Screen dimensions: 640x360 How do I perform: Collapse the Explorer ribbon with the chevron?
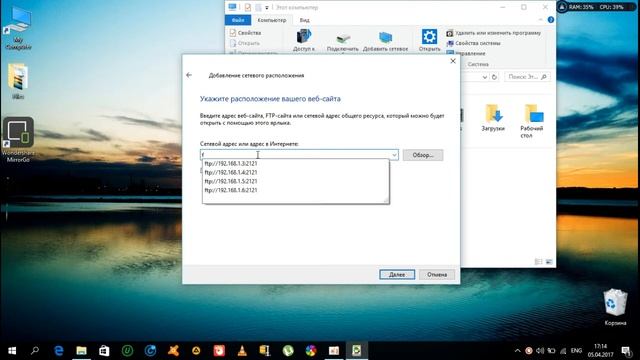[x=540, y=20]
